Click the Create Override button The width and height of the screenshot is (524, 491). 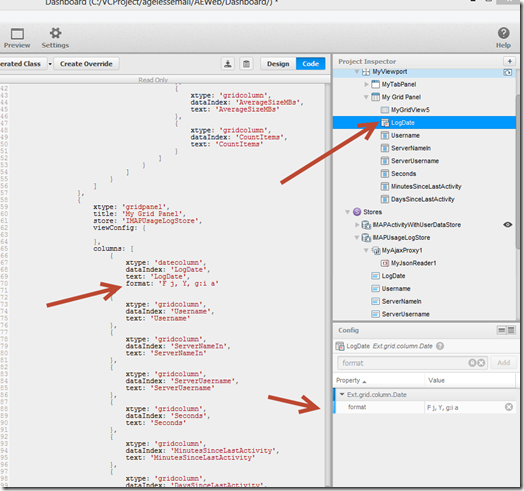(86, 64)
